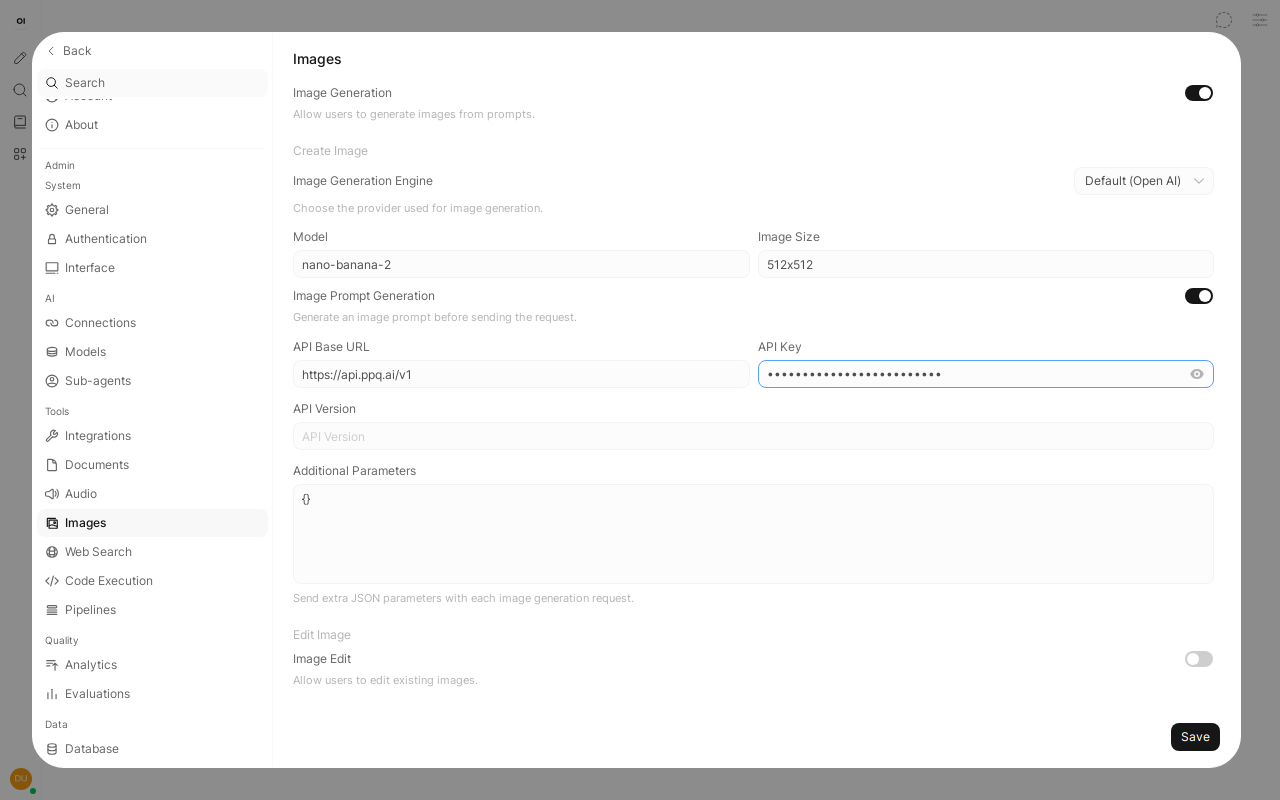
Task: Click the Connections link icon
Action: [x=52, y=323]
